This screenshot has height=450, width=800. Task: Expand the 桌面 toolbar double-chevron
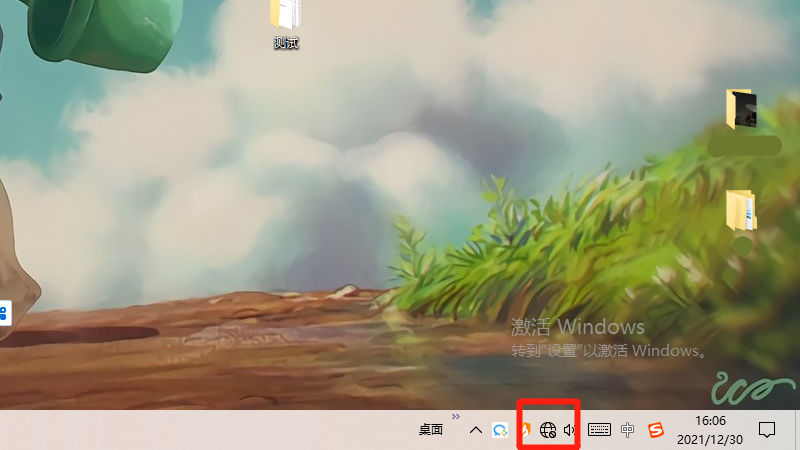point(456,417)
